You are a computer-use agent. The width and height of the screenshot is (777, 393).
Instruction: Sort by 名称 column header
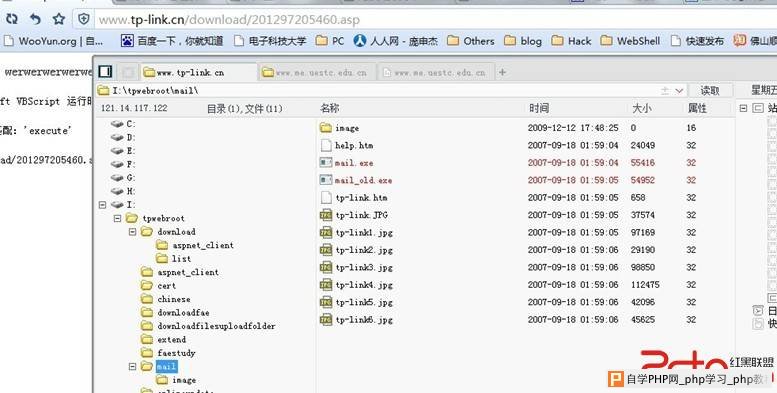[x=330, y=108]
